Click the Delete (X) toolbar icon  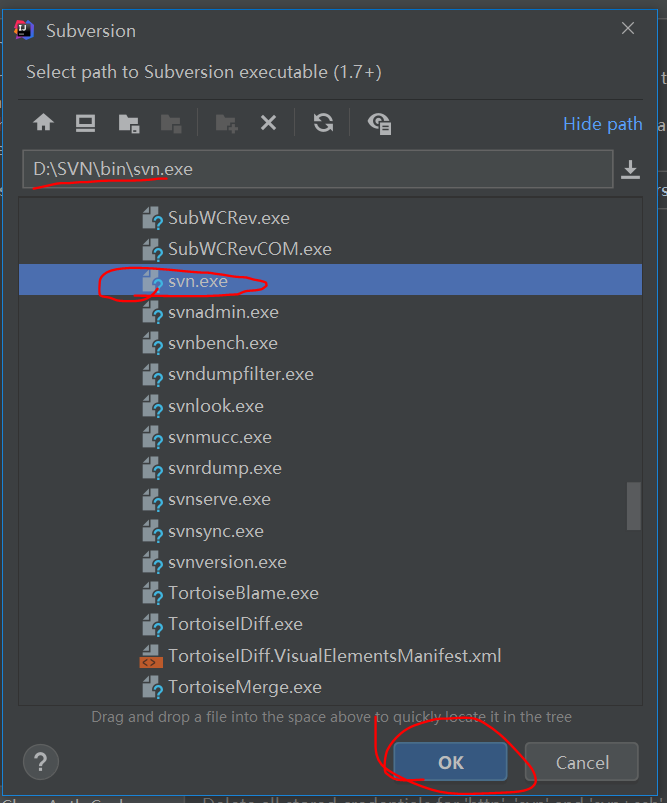(x=268, y=123)
